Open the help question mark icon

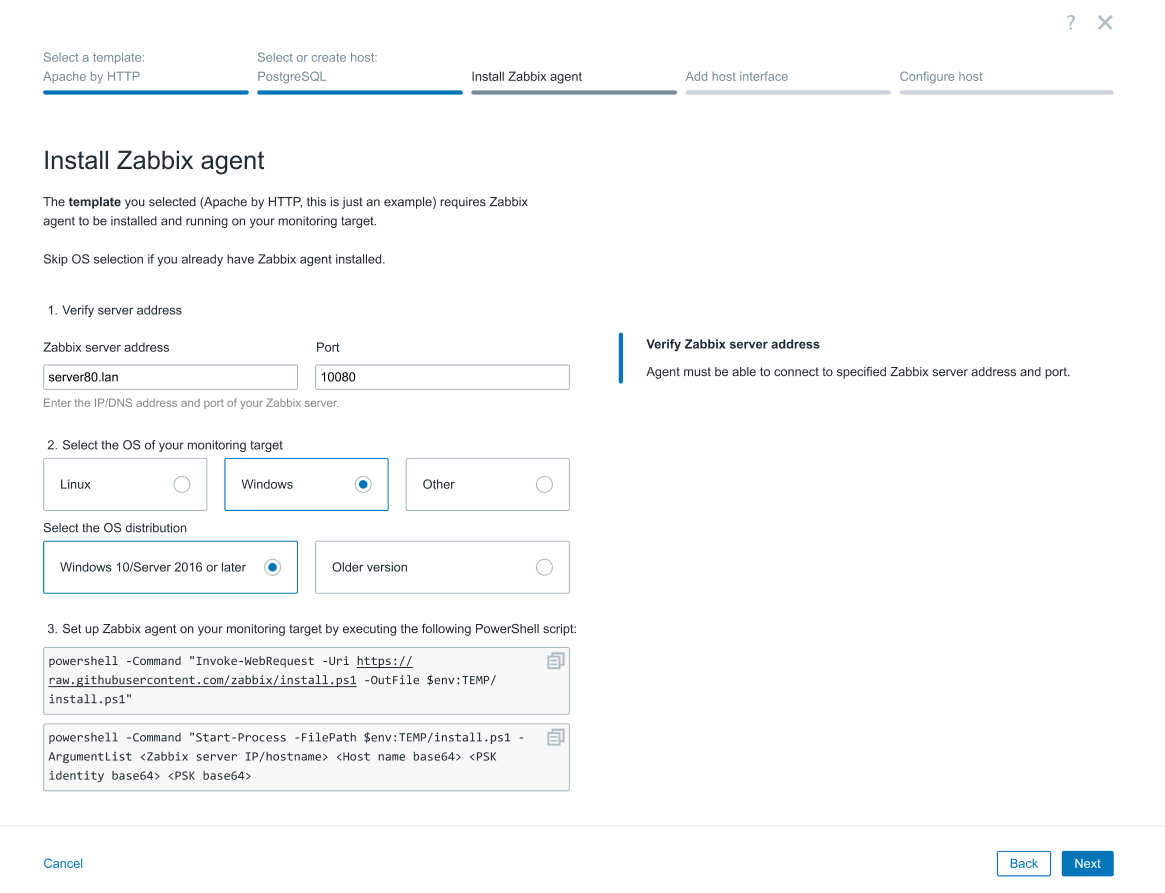pos(1071,23)
